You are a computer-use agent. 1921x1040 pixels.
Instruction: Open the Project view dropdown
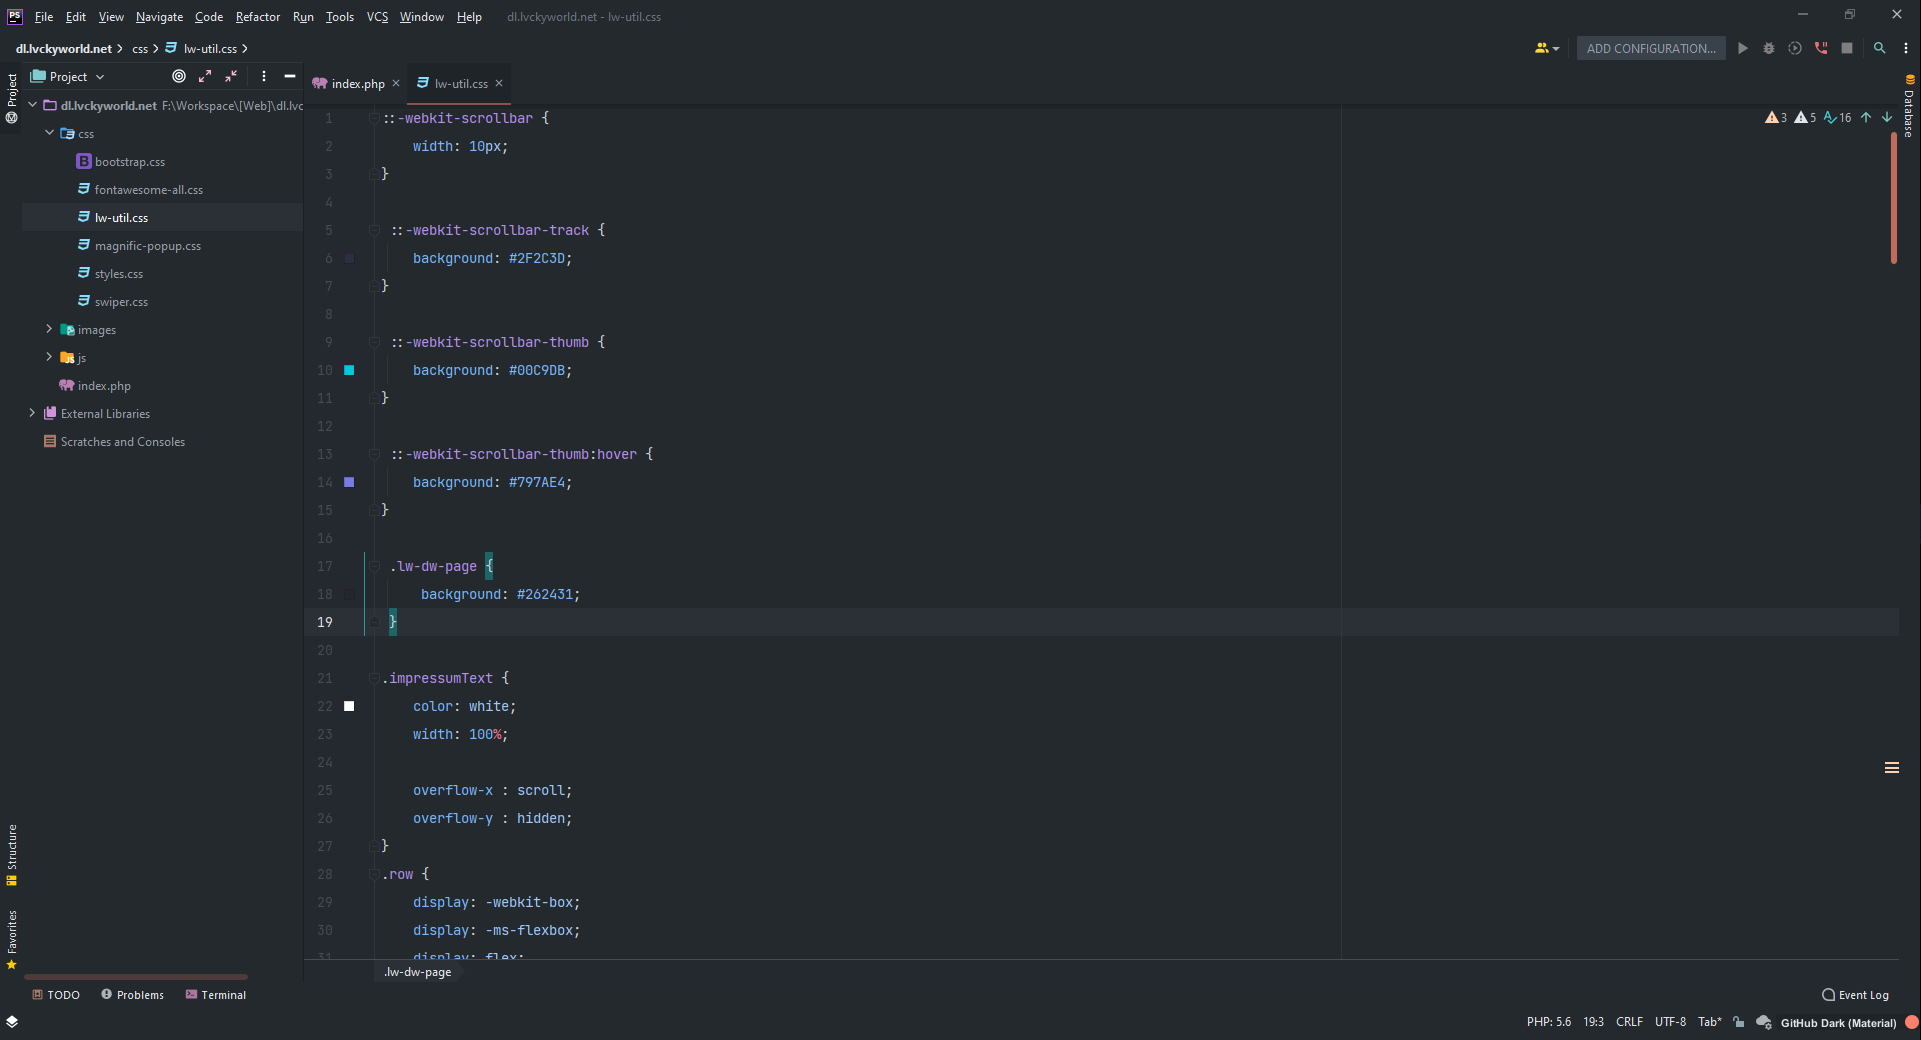point(68,77)
